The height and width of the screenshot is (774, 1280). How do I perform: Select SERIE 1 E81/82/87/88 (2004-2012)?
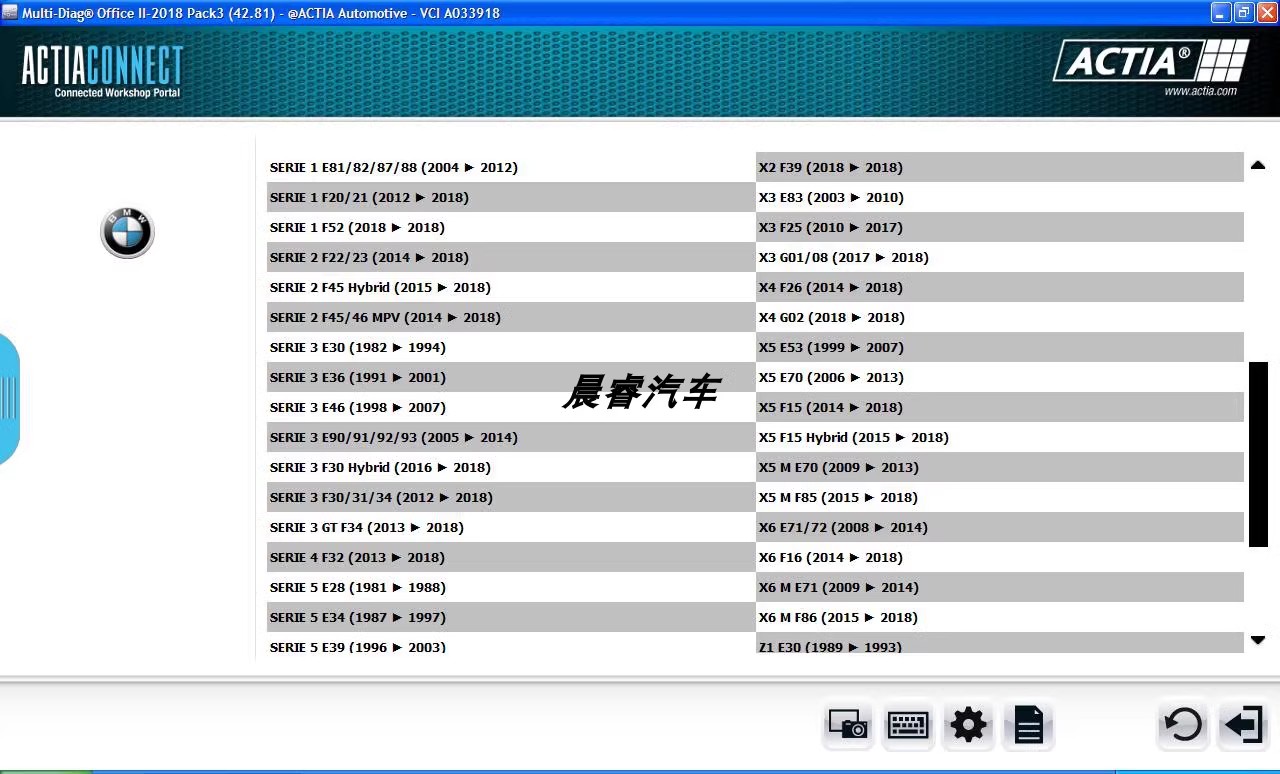click(x=511, y=167)
